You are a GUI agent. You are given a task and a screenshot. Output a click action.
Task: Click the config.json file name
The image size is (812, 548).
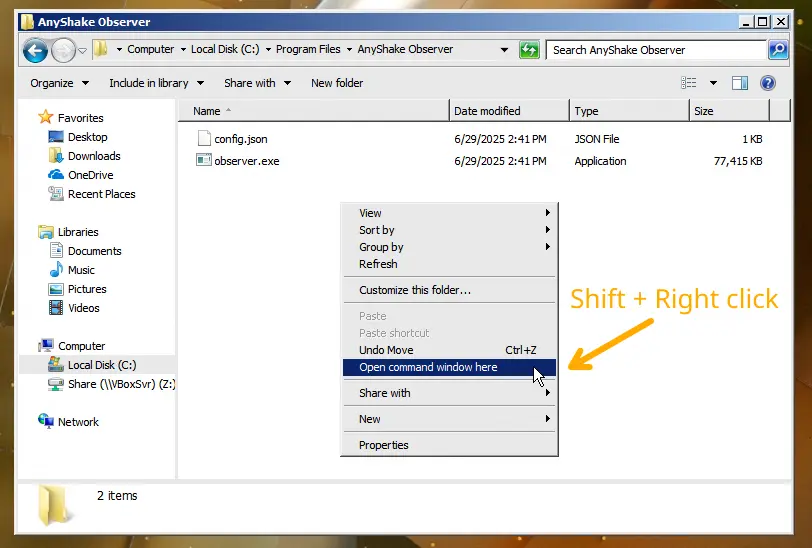pyautogui.click(x=241, y=139)
